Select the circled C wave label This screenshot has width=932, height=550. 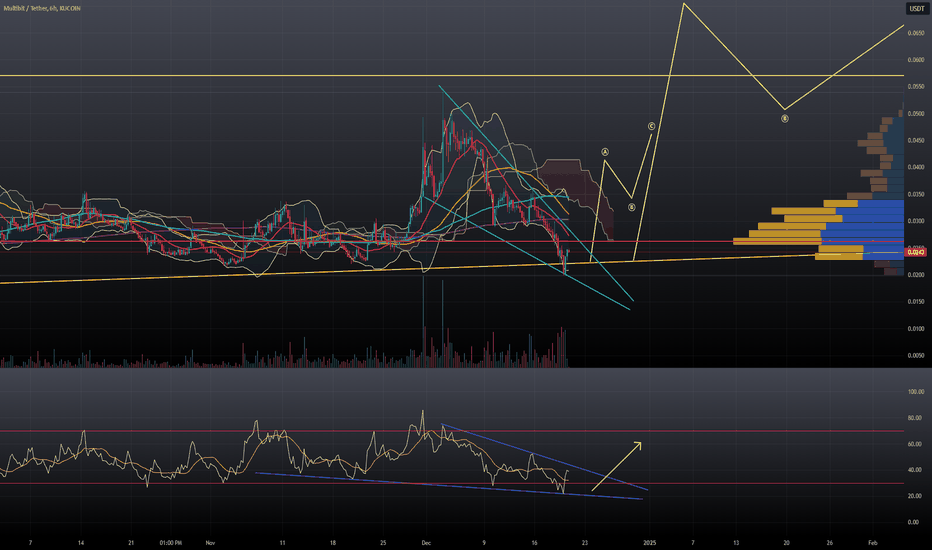coord(651,126)
